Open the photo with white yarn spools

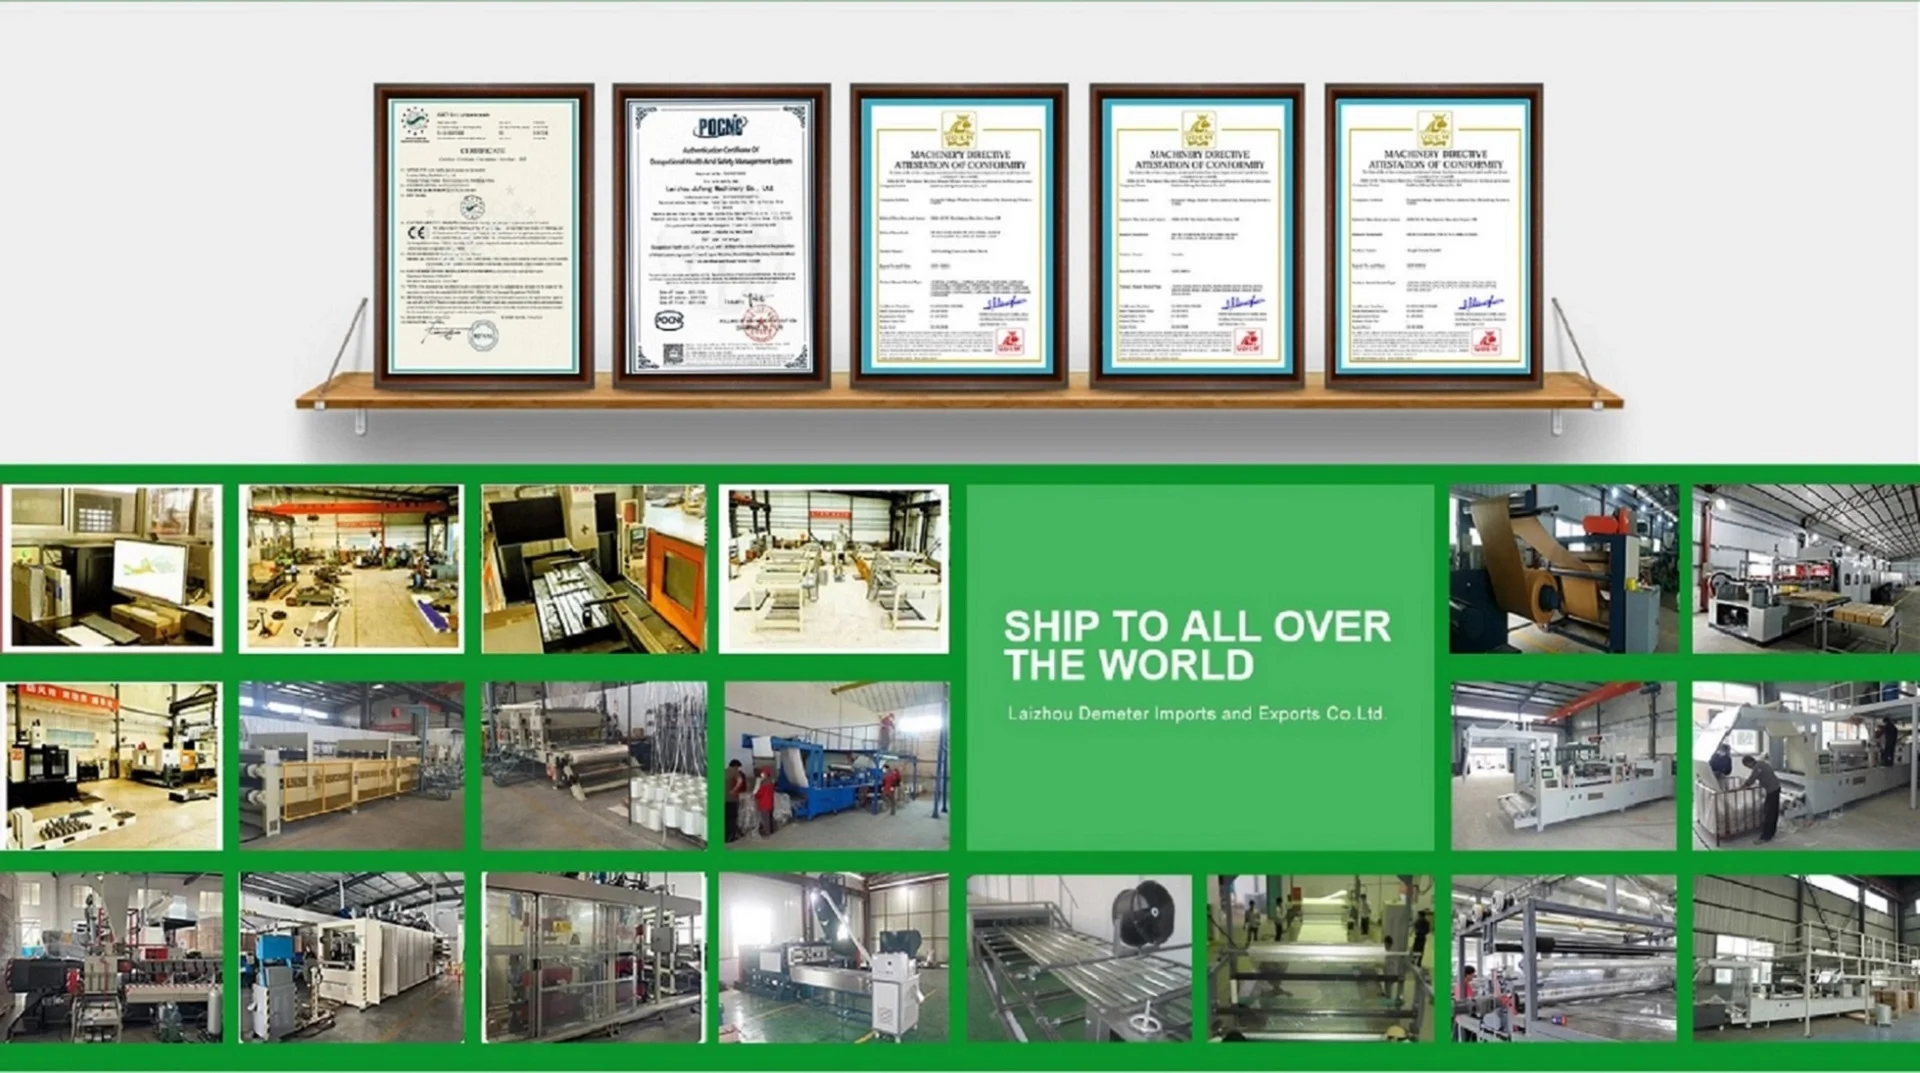tap(593, 766)
